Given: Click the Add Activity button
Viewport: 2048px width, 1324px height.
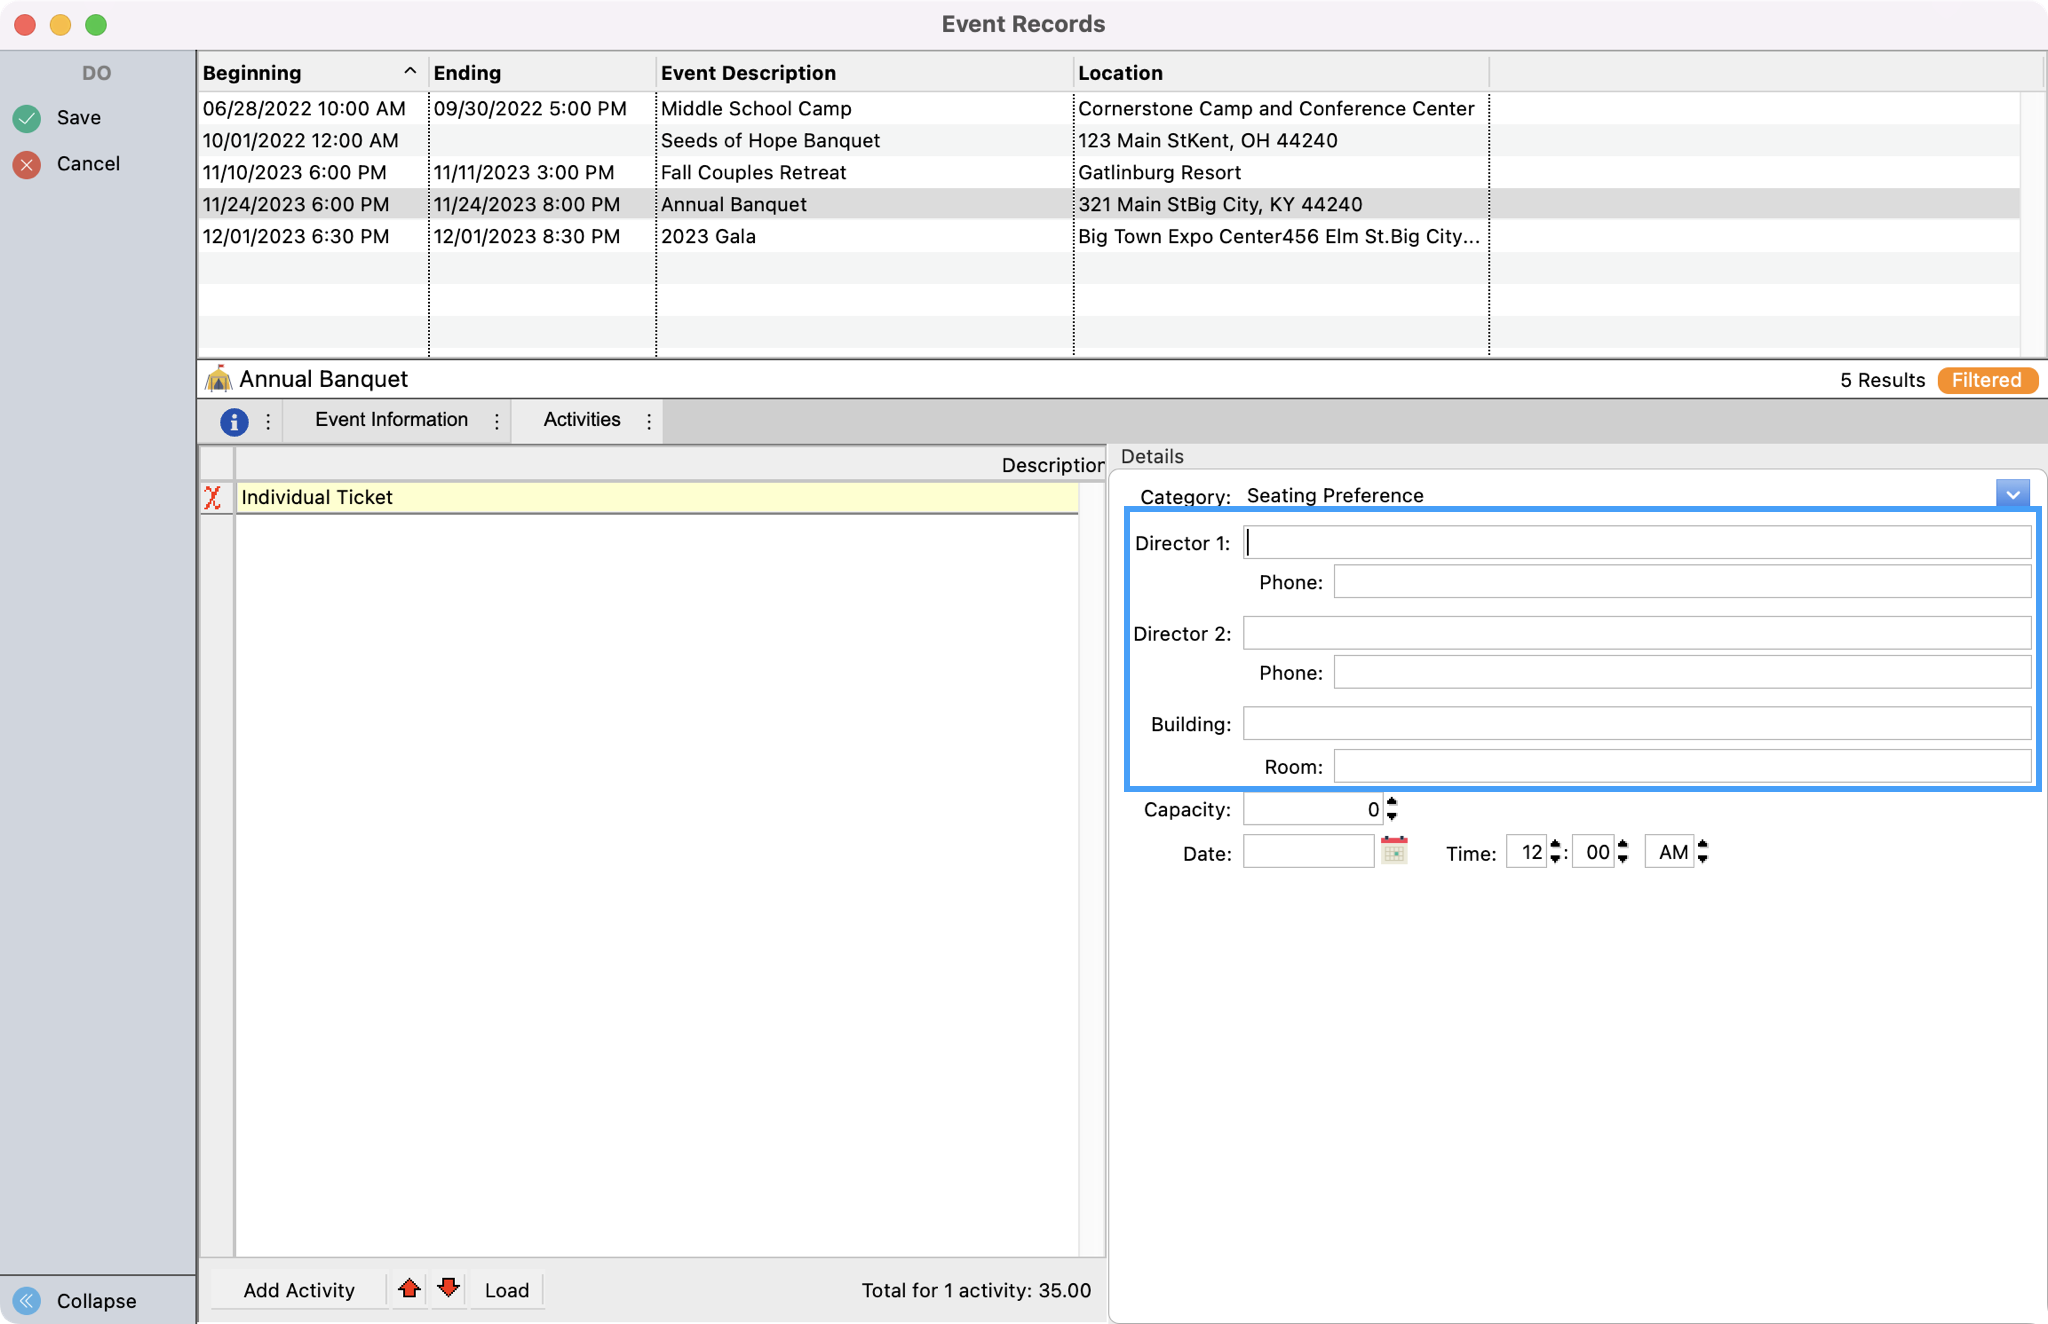Looking at the screenshot, I should click(x=298, y=1290).
